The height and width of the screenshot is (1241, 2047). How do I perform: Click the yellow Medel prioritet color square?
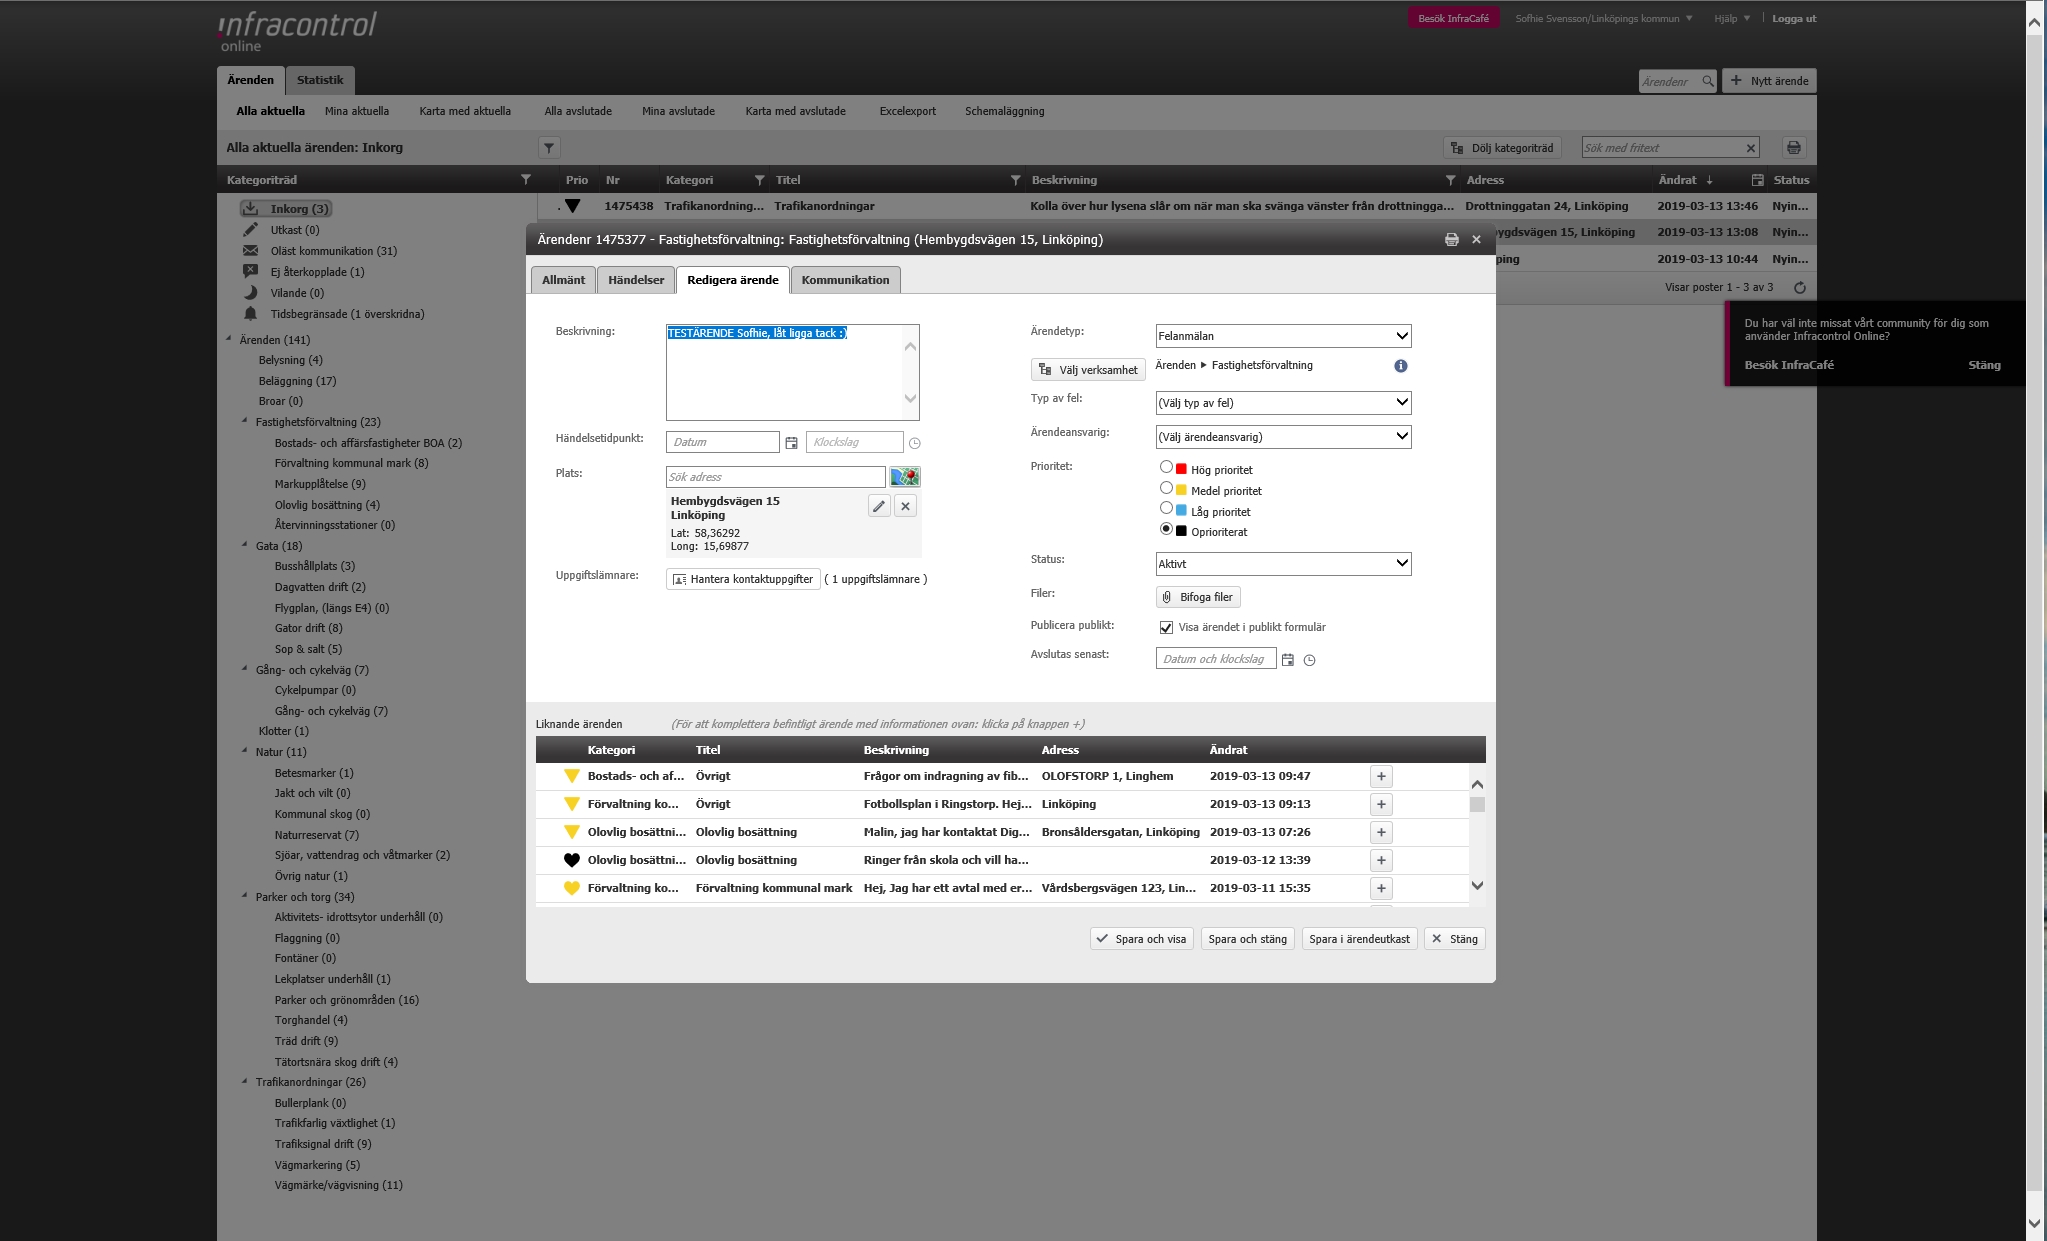[x=1181, y=490]
